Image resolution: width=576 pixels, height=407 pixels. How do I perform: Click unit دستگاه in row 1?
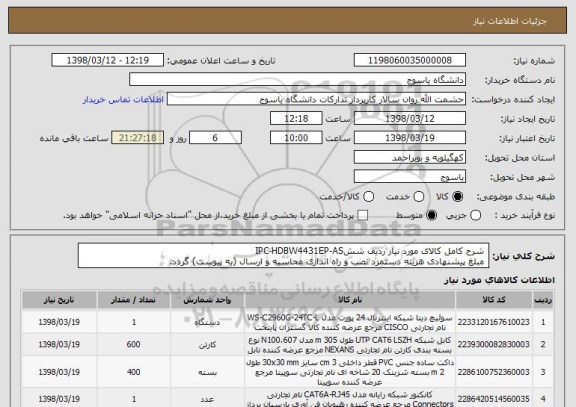(207, 322)
